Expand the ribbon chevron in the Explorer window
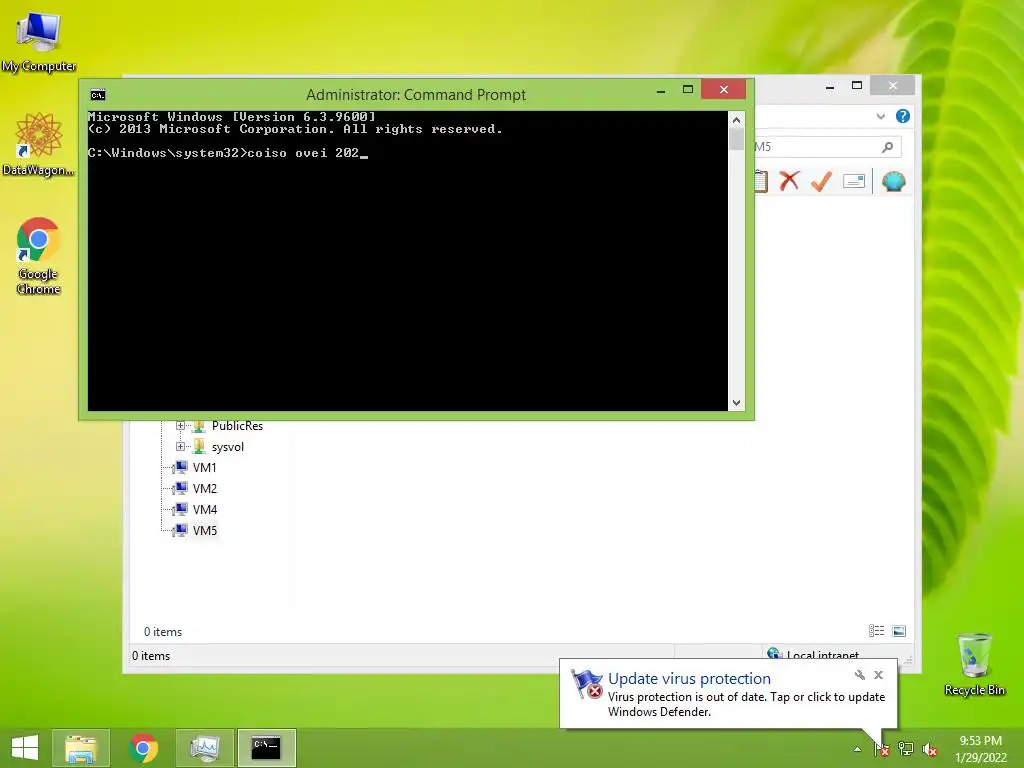1024x768 pixels. tap(880, 116)
